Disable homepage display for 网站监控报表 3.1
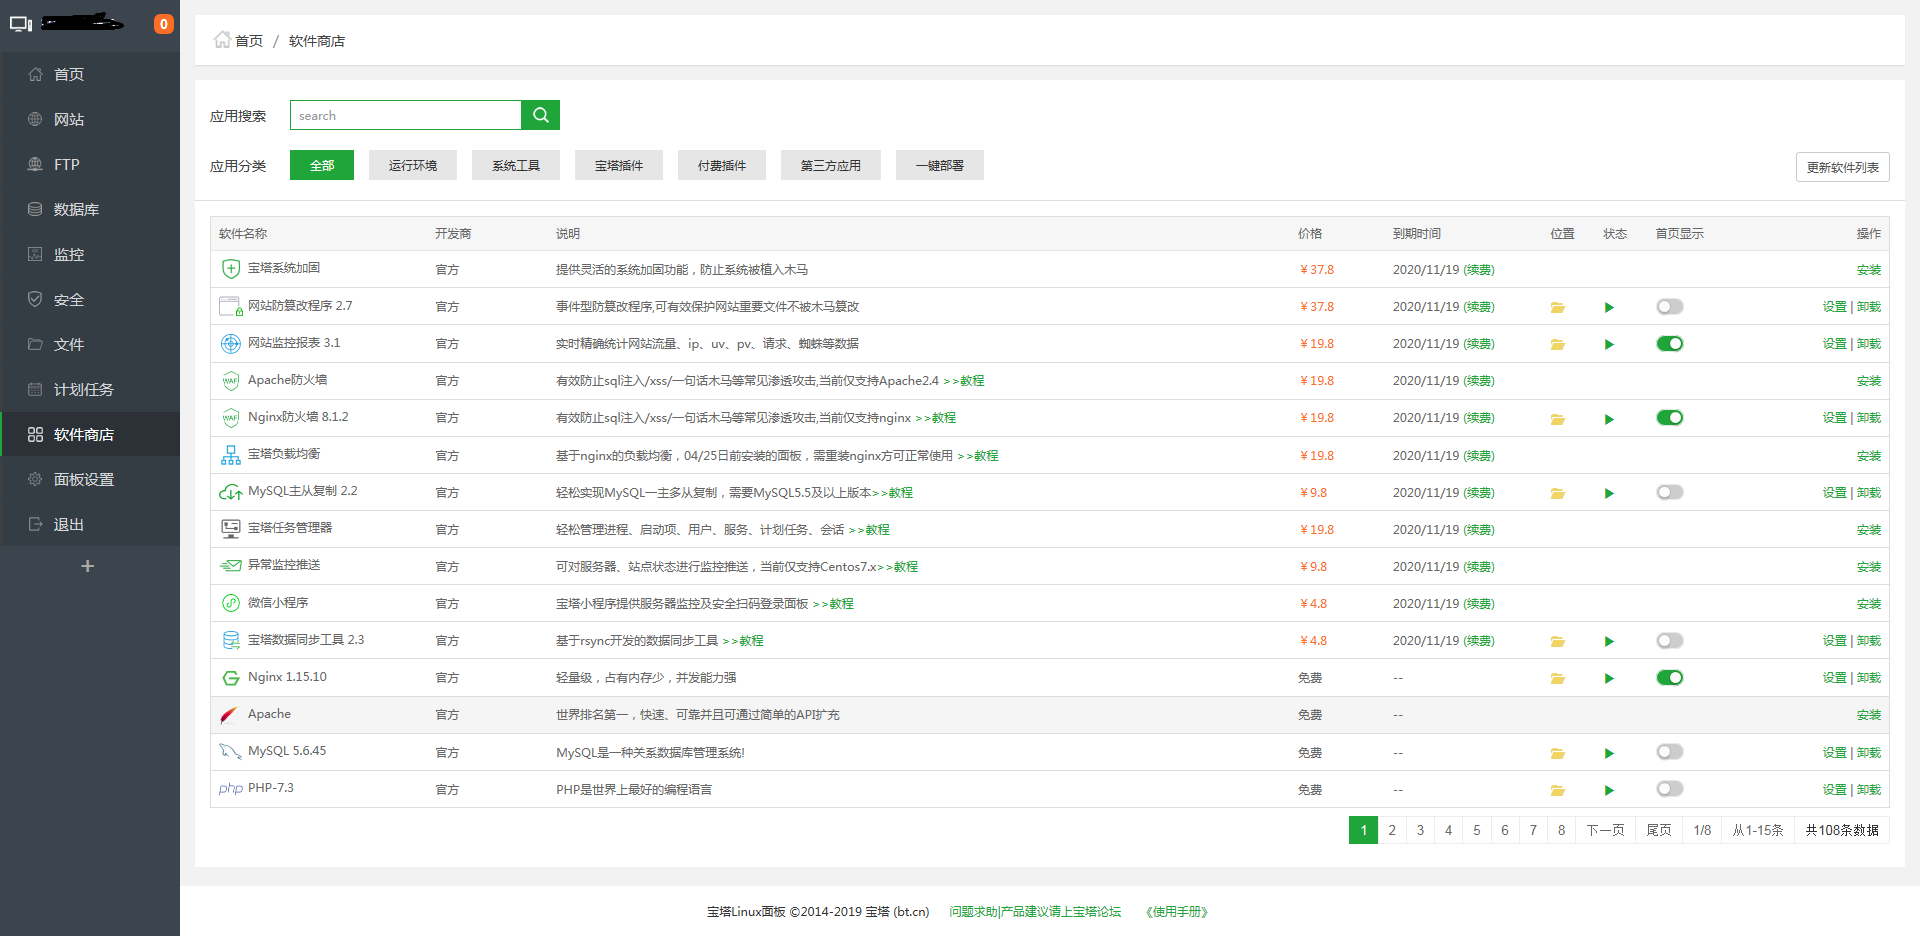Viewport: 1920px width, 936px height. [x=1670, y=343]
